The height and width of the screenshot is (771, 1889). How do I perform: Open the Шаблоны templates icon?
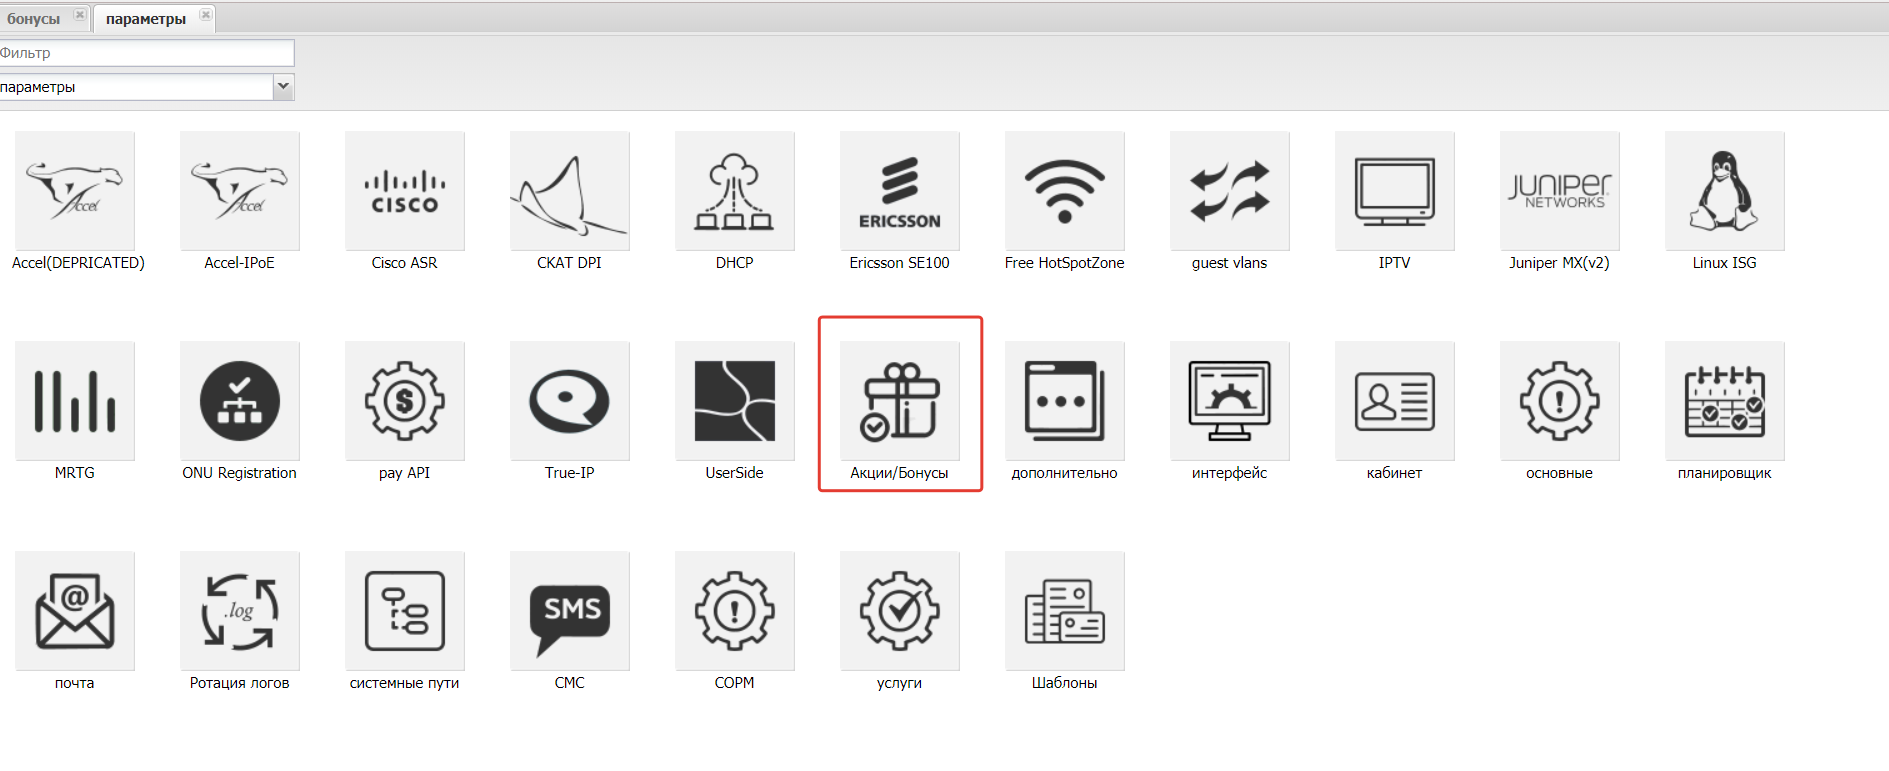1064,612
